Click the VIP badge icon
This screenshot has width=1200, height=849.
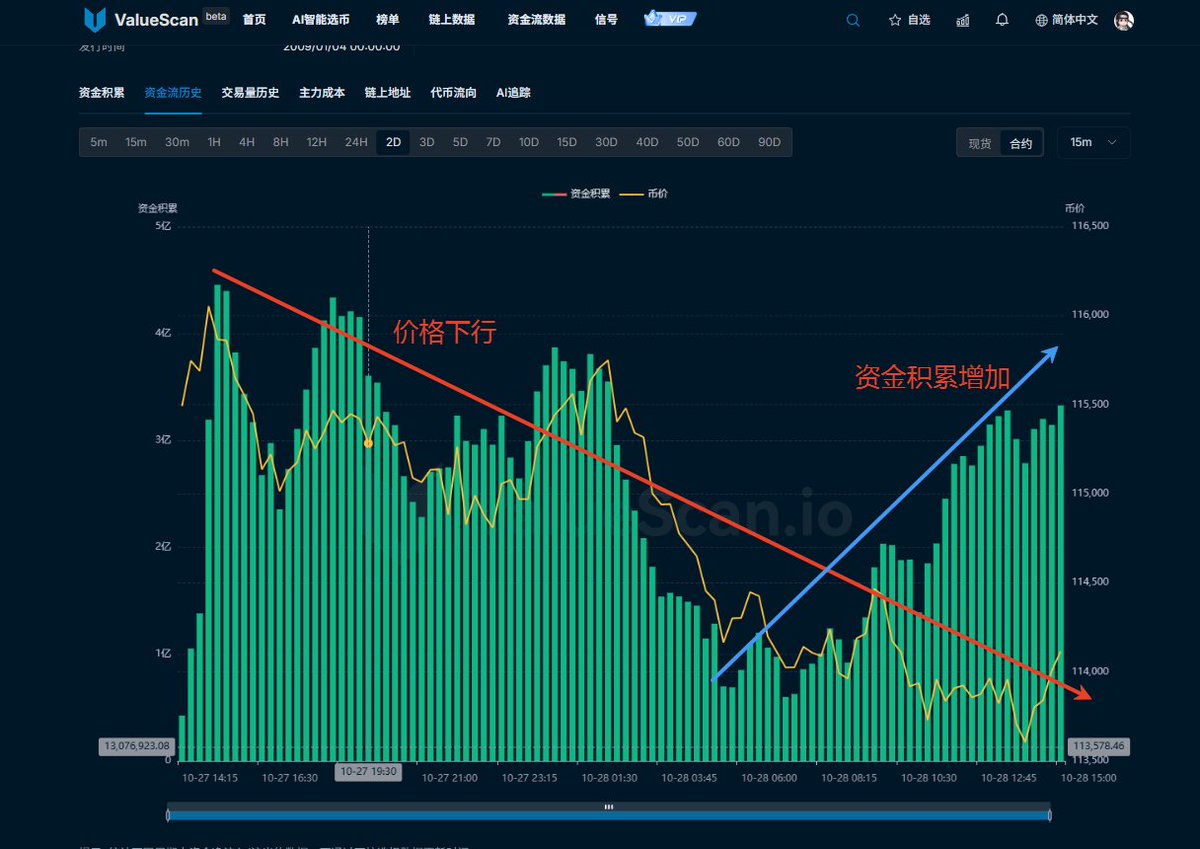tap(671, 19)
